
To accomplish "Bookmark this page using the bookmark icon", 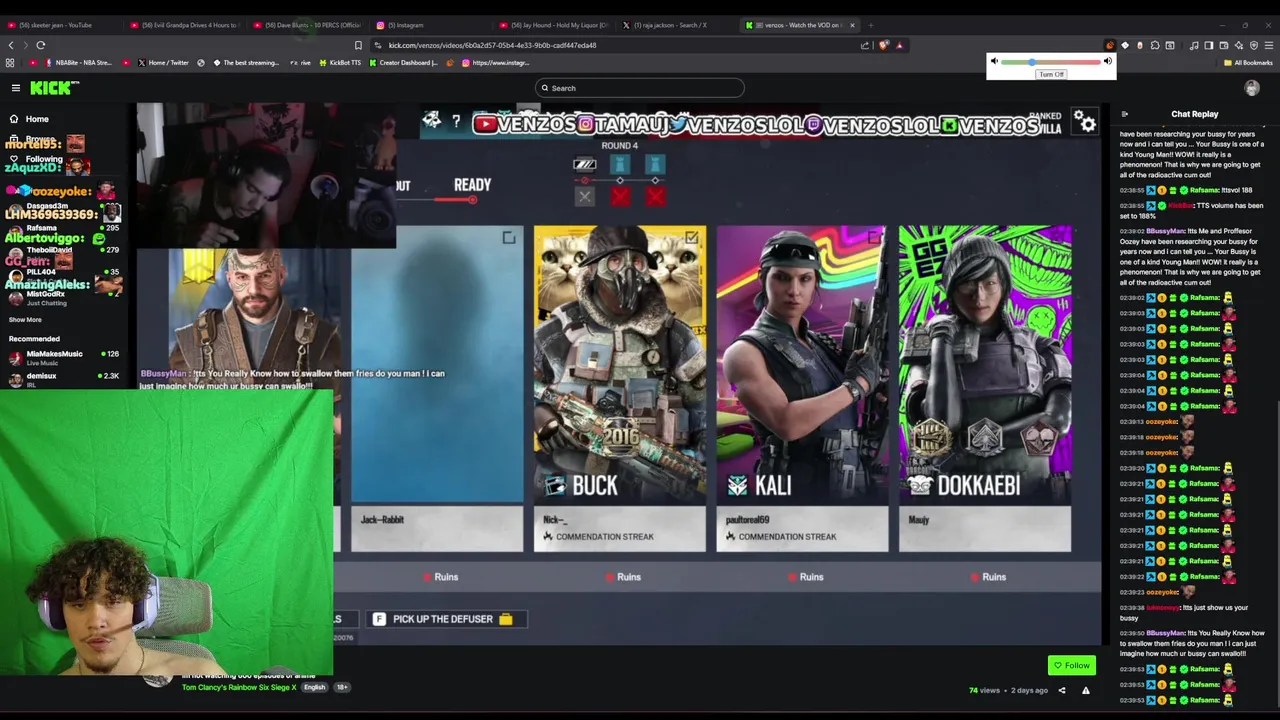I will click(358, 45).
